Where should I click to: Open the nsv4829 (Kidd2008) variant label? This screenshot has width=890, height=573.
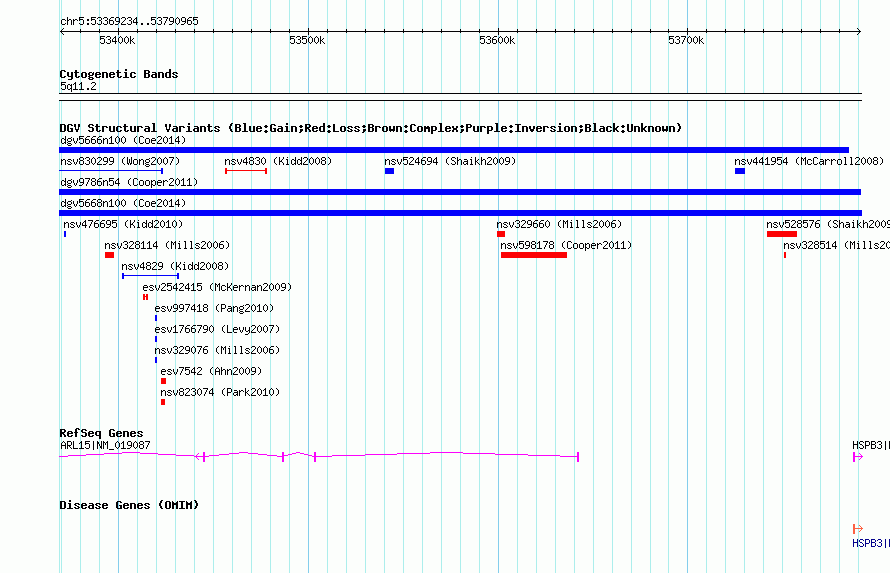(x=175, y=266)
